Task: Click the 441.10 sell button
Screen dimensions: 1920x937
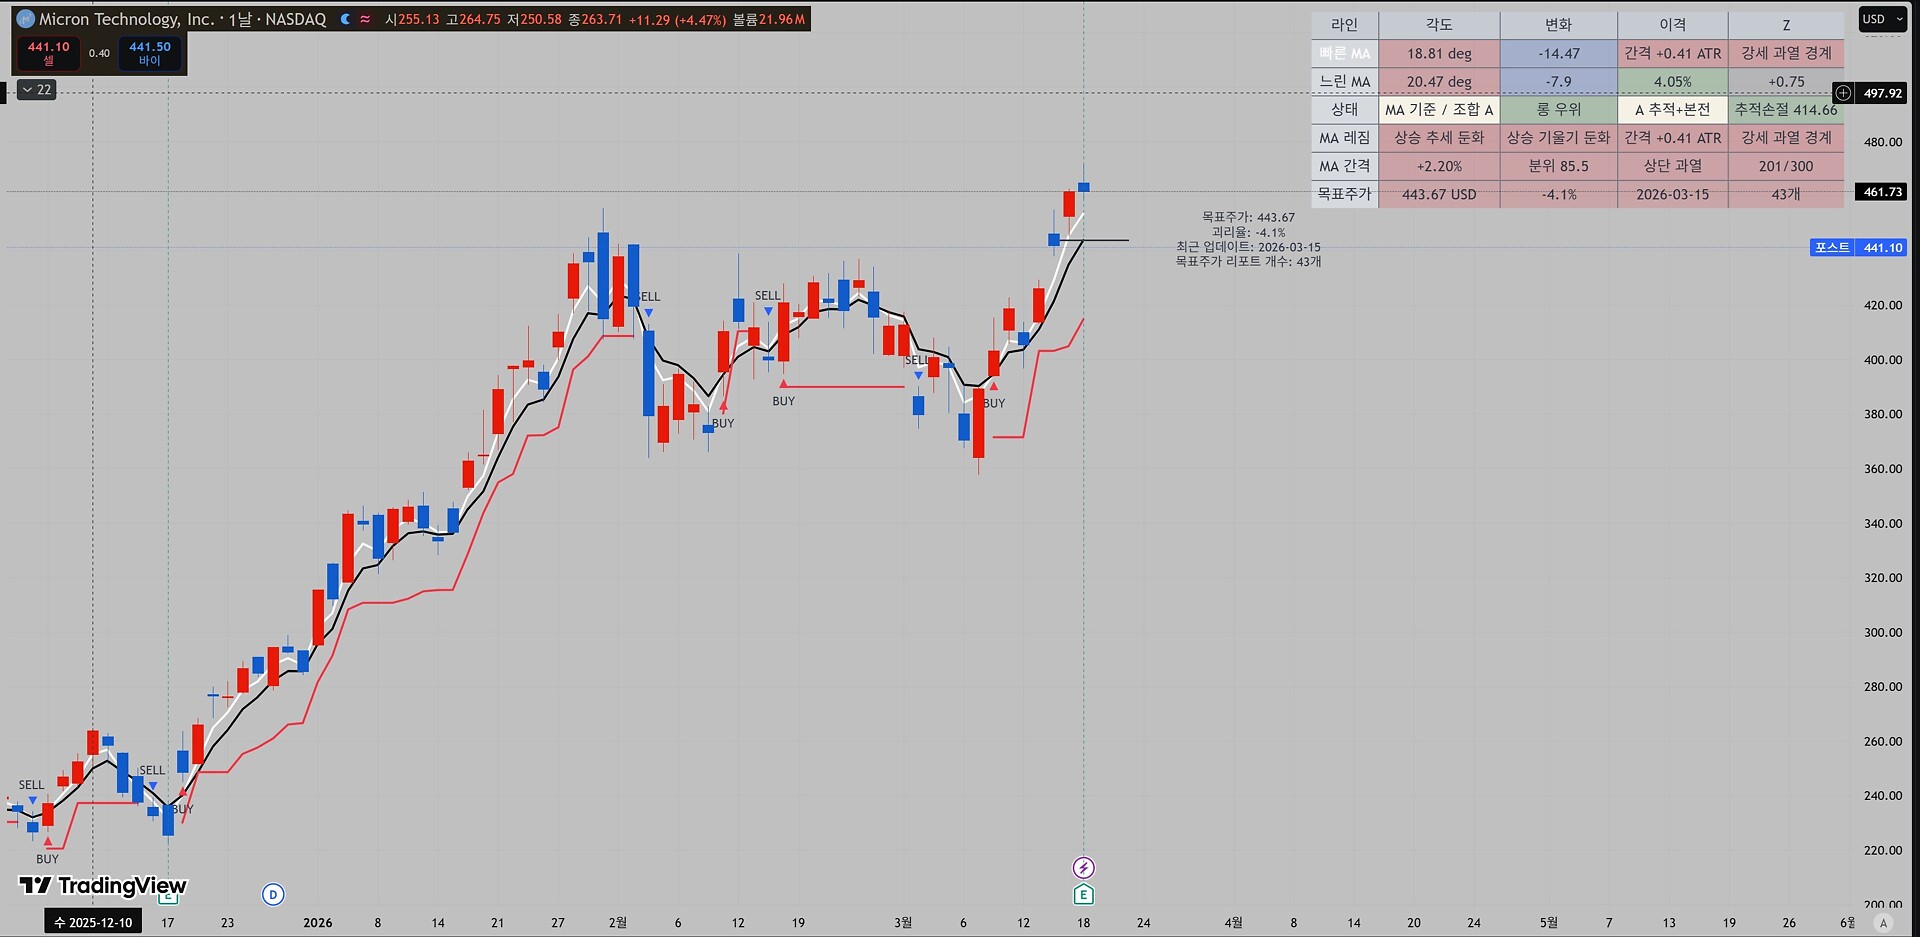Action: coord(48,53)
